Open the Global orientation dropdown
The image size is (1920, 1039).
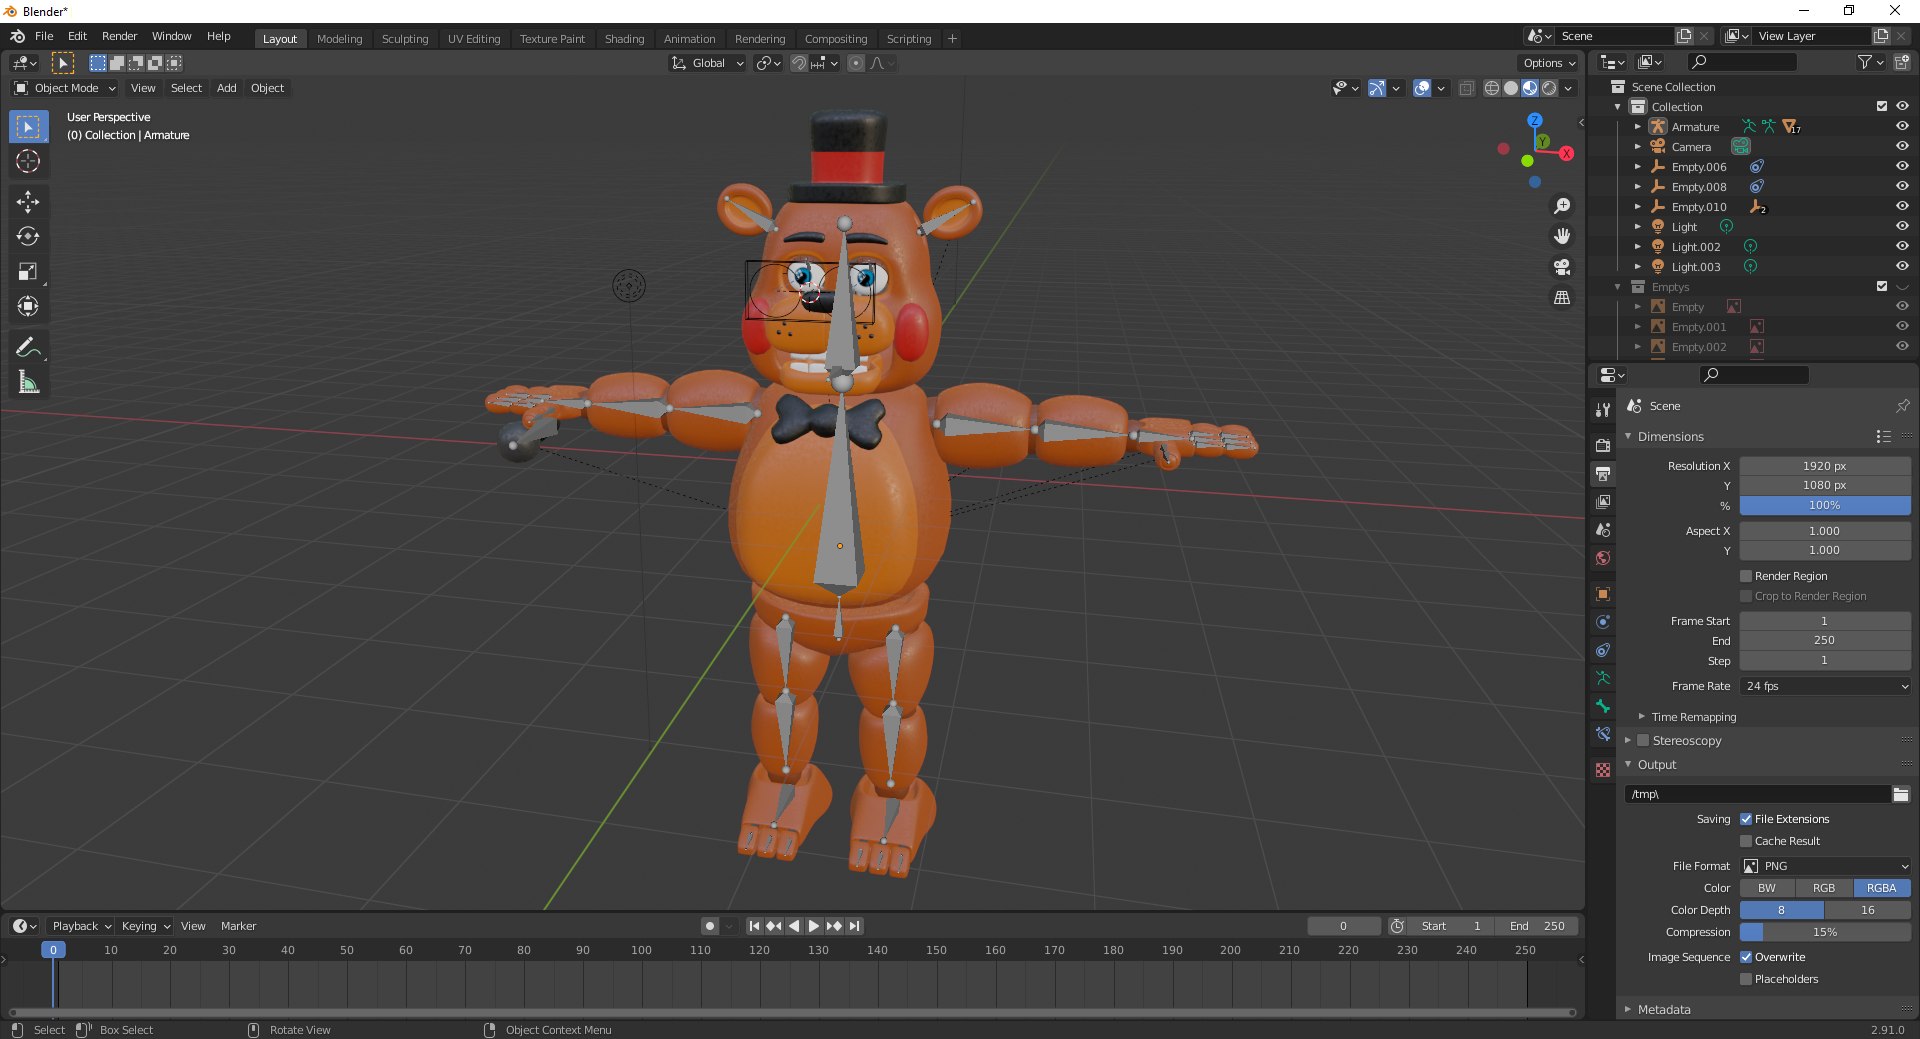coord(708,63)
